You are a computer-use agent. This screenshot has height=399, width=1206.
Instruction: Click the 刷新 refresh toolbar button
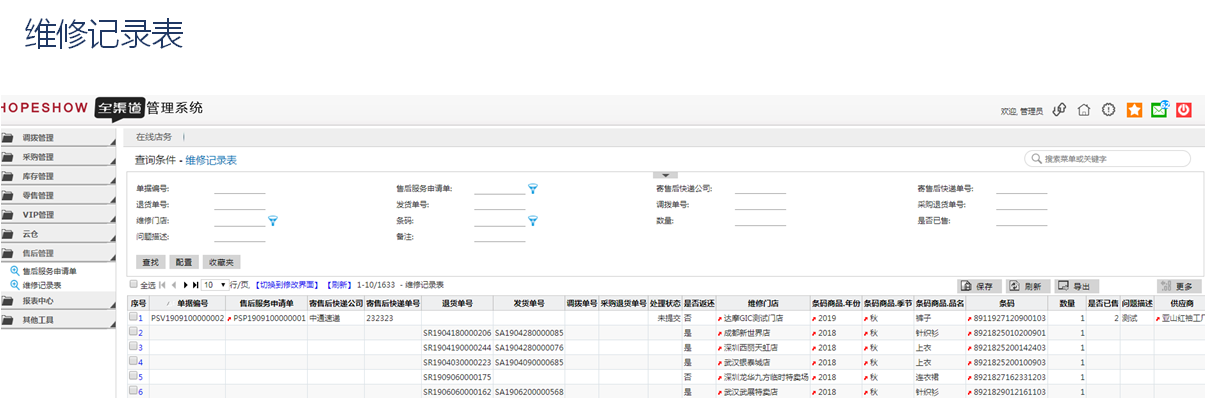1029,286
